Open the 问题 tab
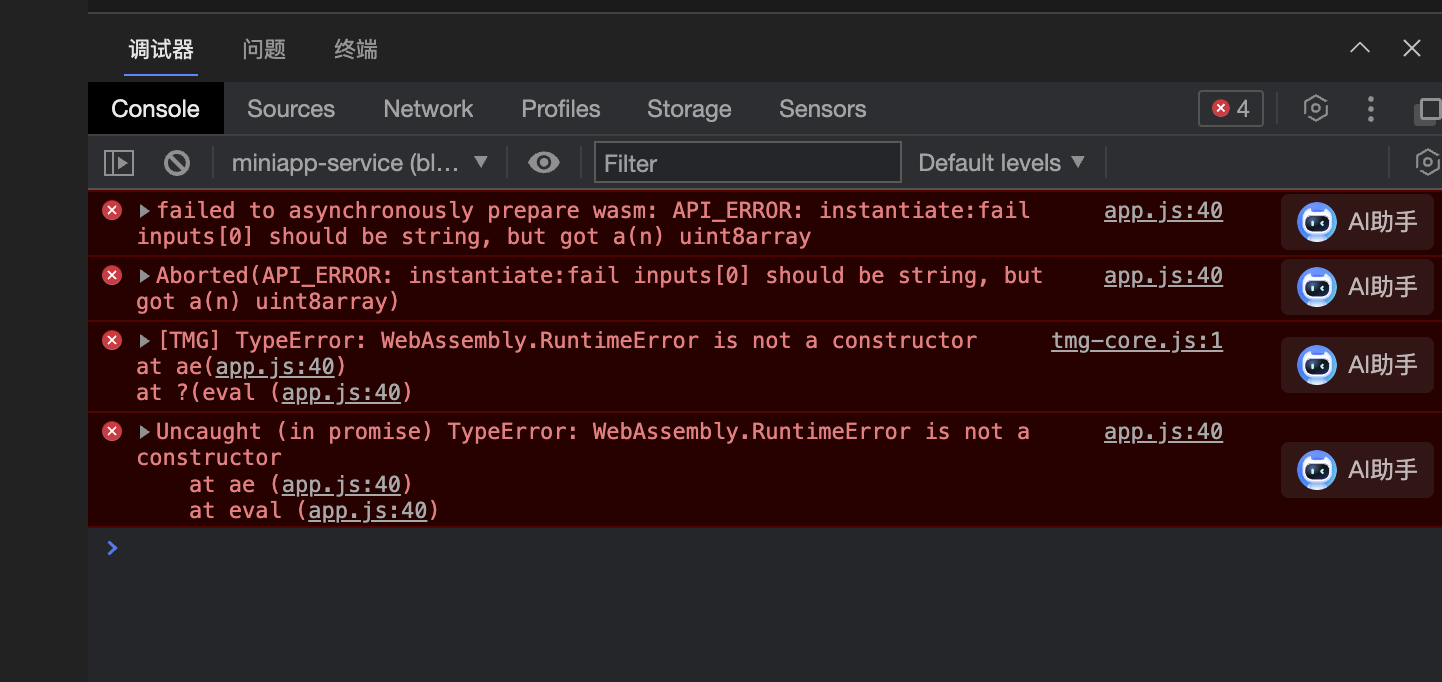The image size is (1442, 682). click(x=264, y=49)
